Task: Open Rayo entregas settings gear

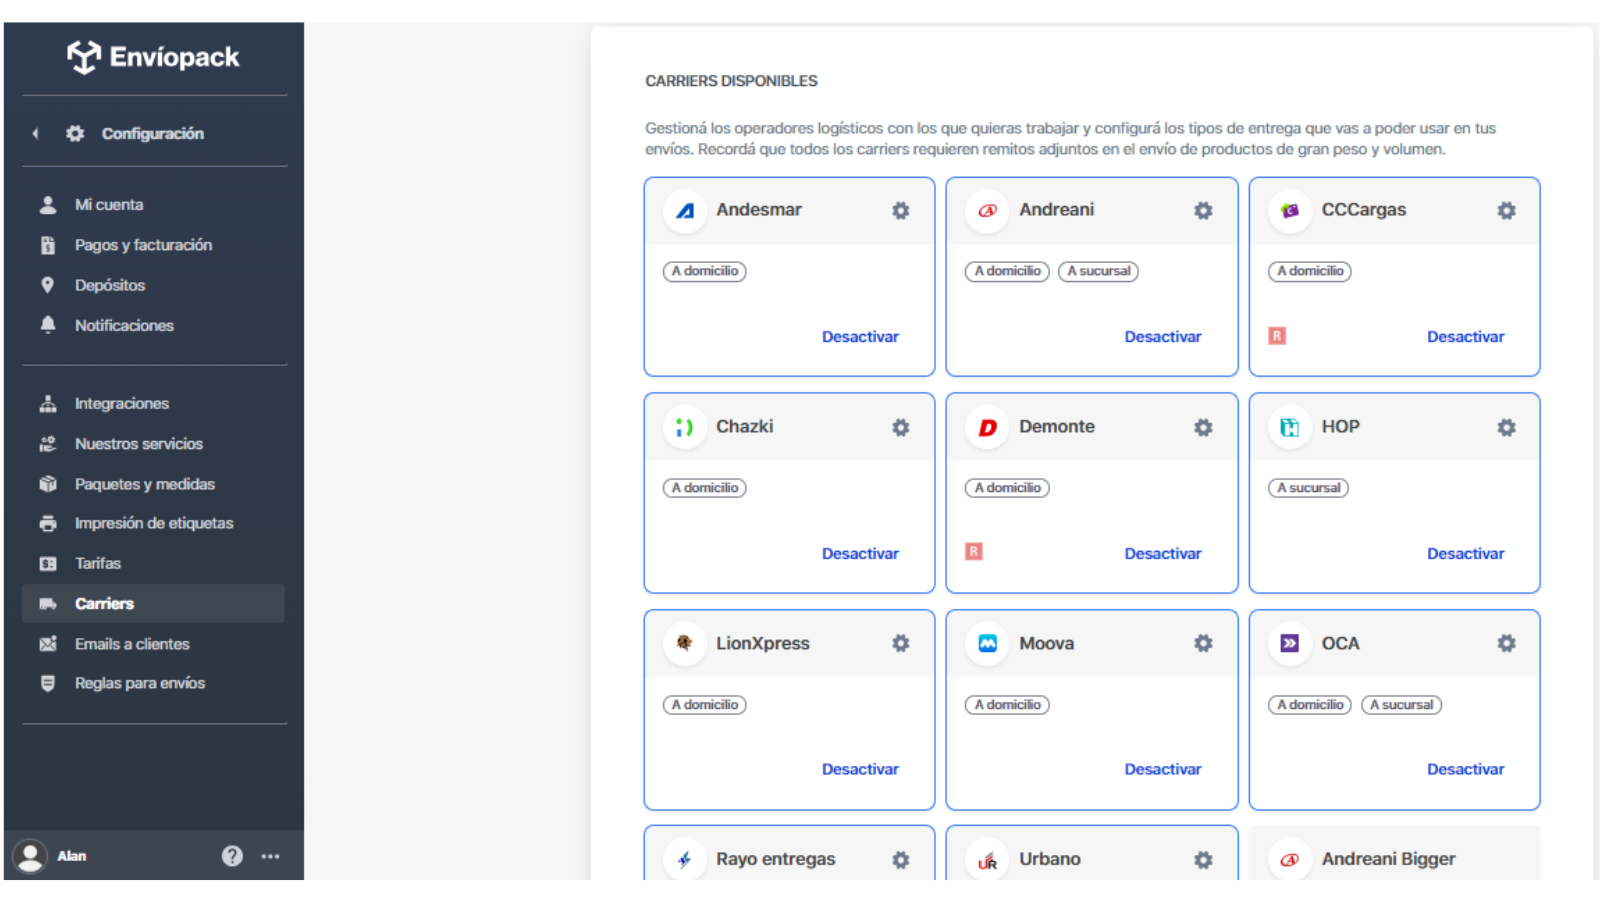Action: (901, 860)
